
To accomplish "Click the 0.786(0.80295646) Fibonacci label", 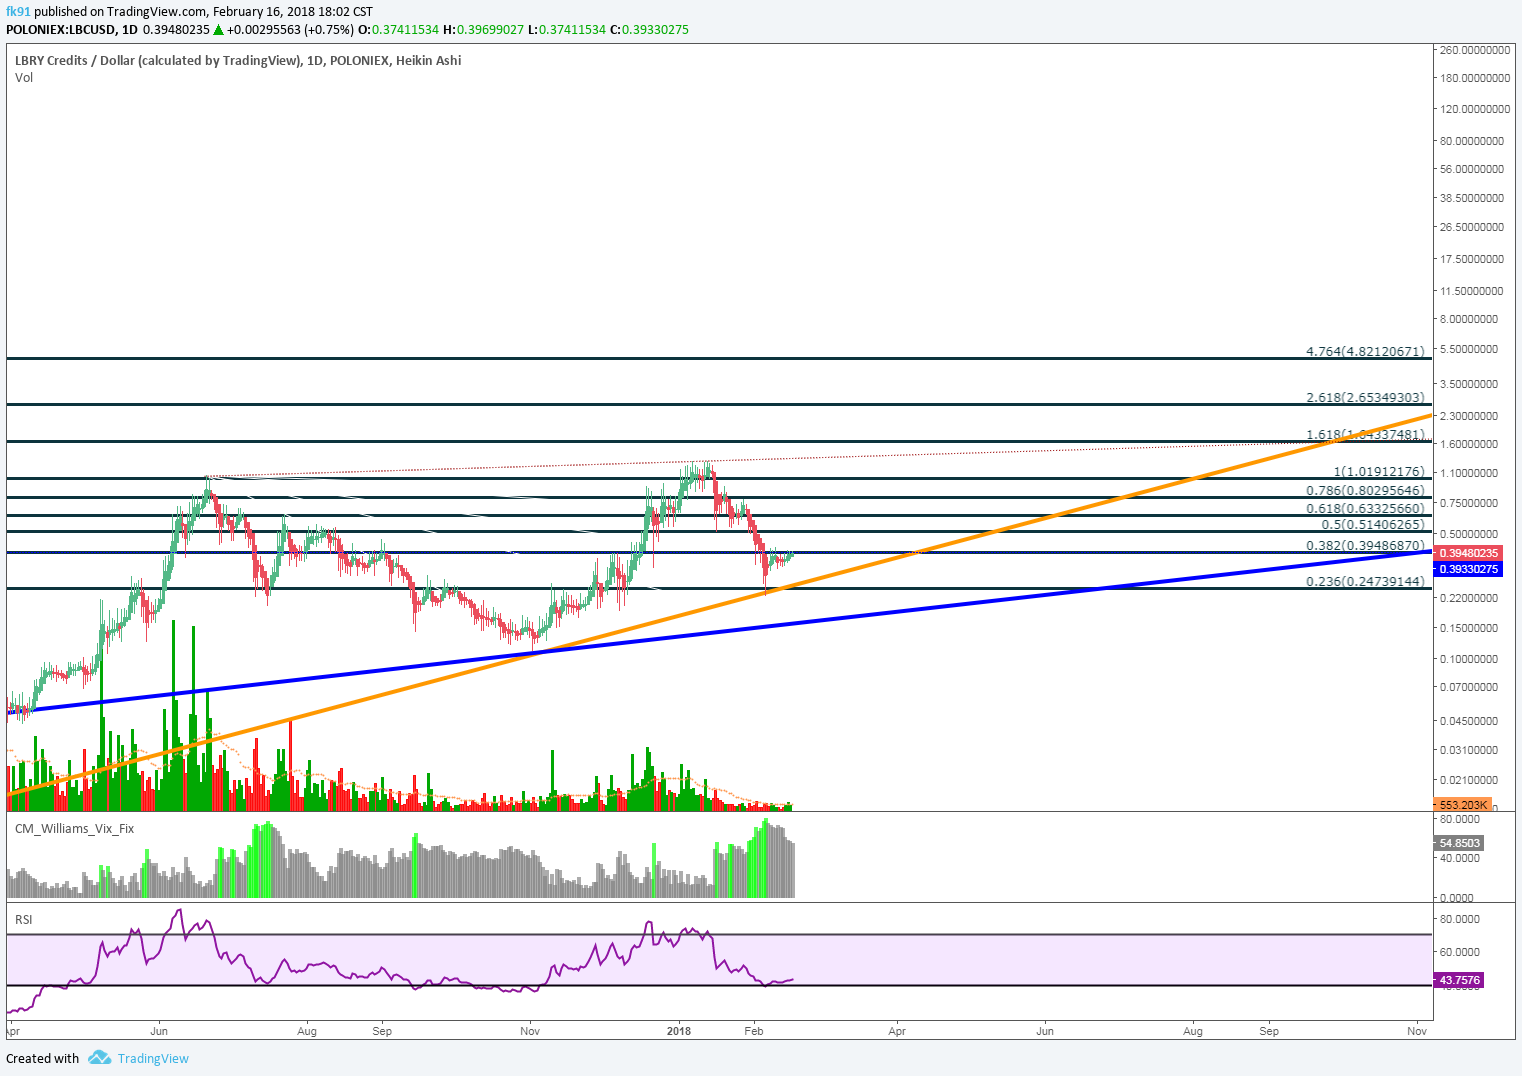I will coord(1365,490).
